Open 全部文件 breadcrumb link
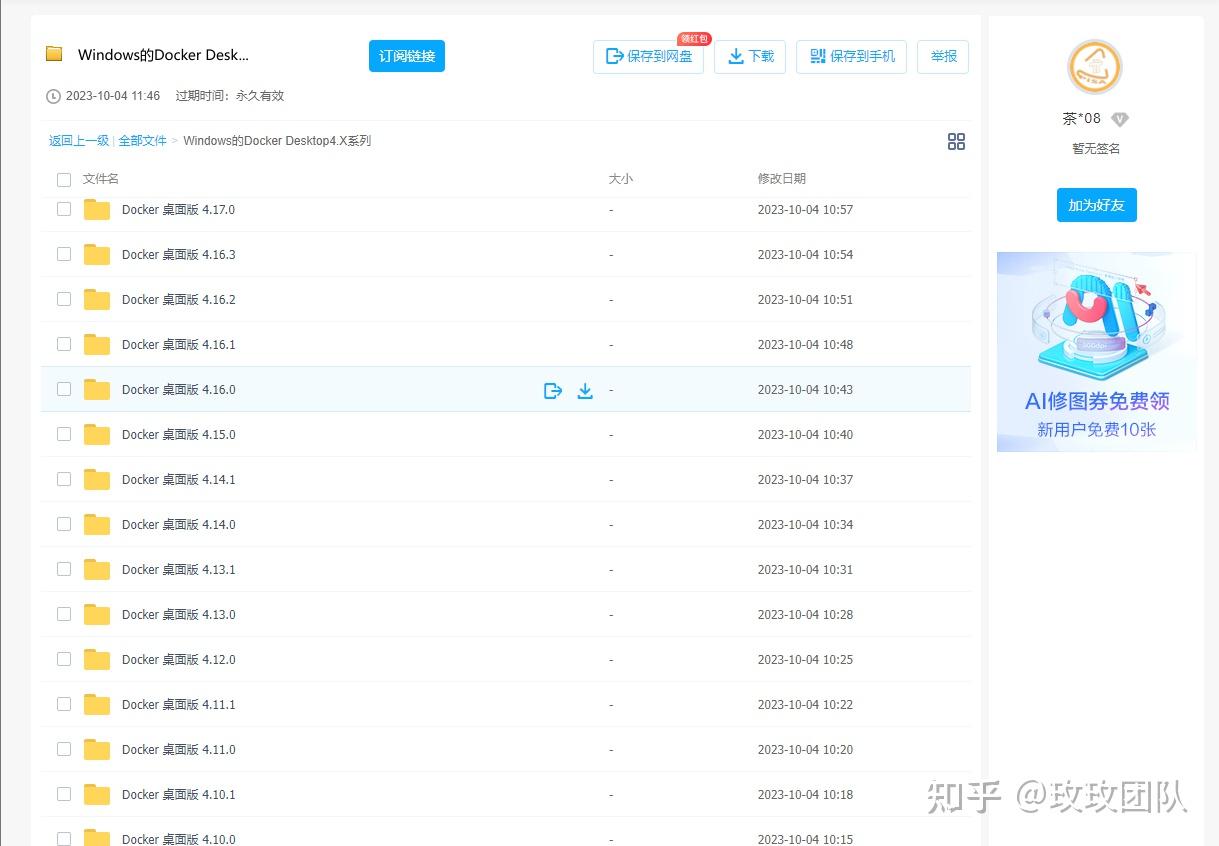This screenshot has height=846, width=1219. click(143, 141)
